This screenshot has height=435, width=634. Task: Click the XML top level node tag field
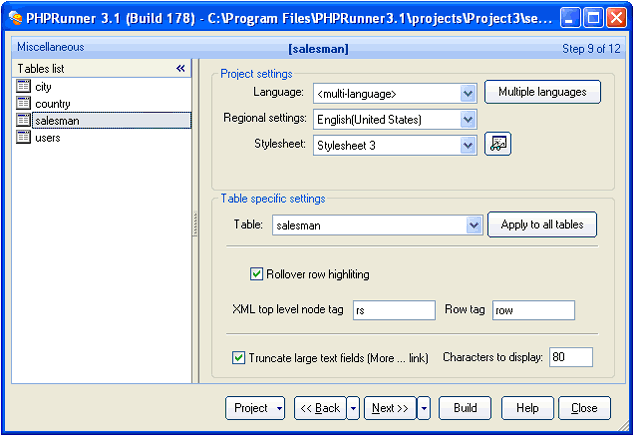394,310
